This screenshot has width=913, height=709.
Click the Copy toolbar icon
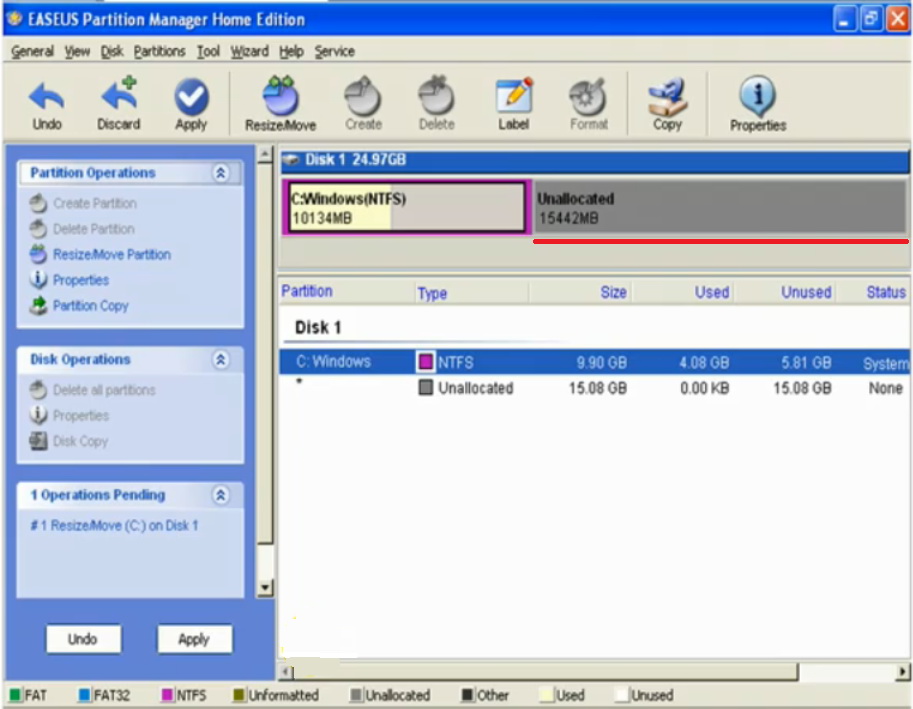coord(667,96)
